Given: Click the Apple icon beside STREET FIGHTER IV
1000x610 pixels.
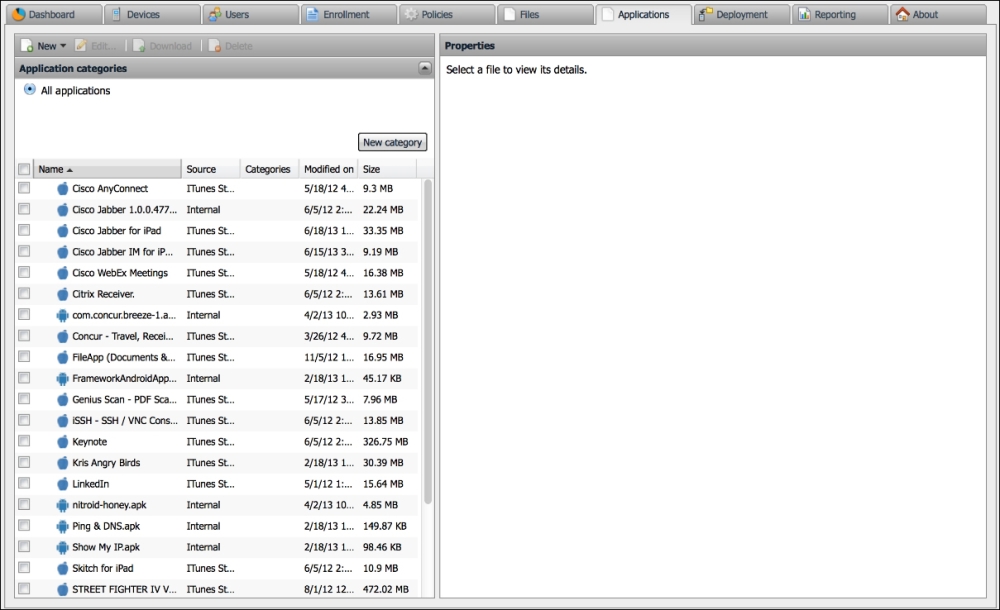Looking at the screenshot, I should (x=62, y=589).
